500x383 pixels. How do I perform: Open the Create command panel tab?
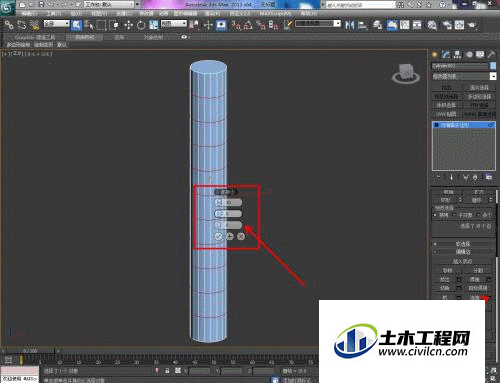click(435, 55)
